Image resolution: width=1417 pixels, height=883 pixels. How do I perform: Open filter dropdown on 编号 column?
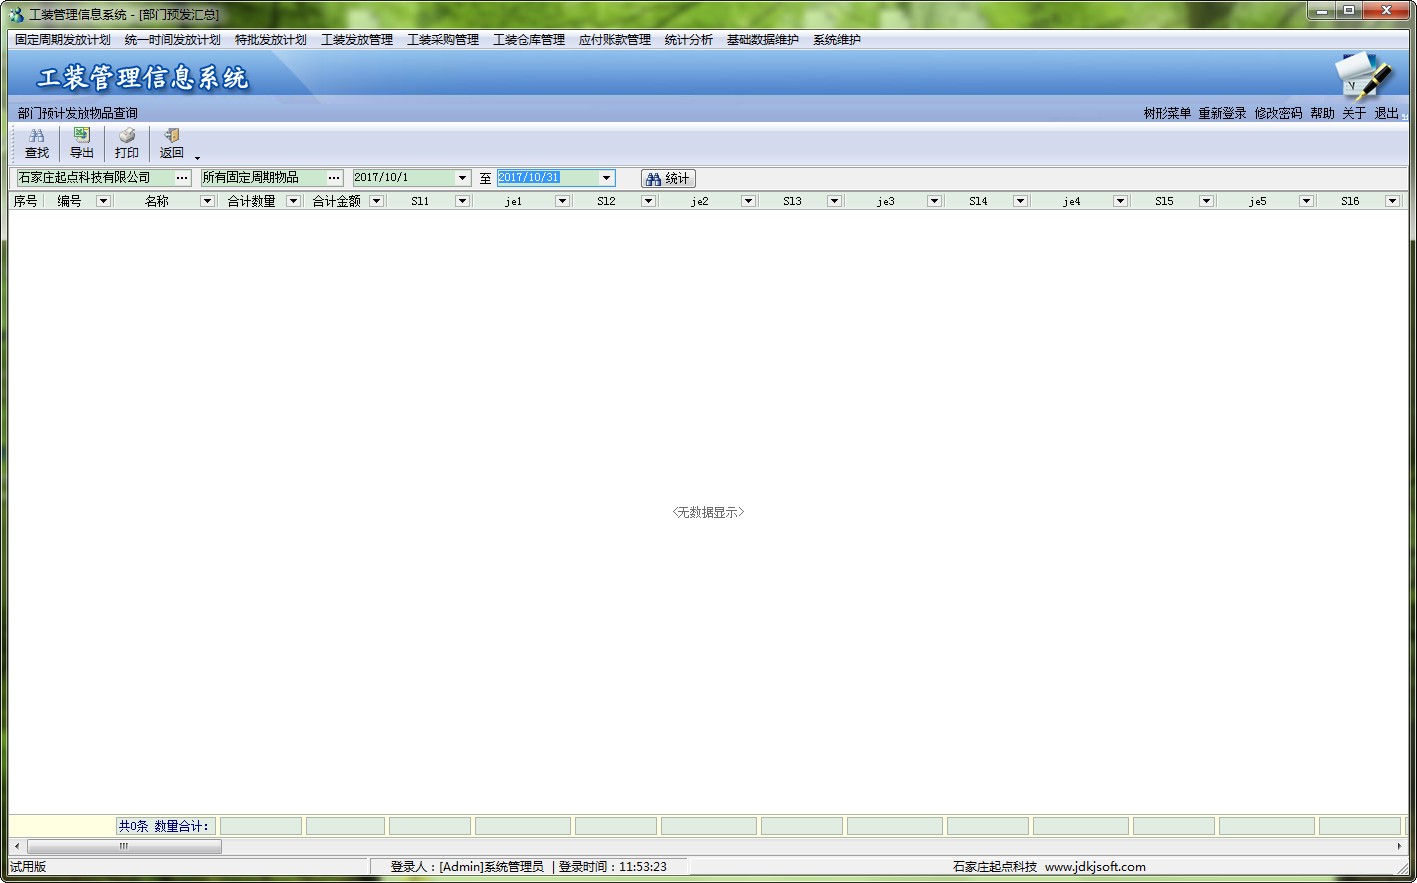pos(103,201)
